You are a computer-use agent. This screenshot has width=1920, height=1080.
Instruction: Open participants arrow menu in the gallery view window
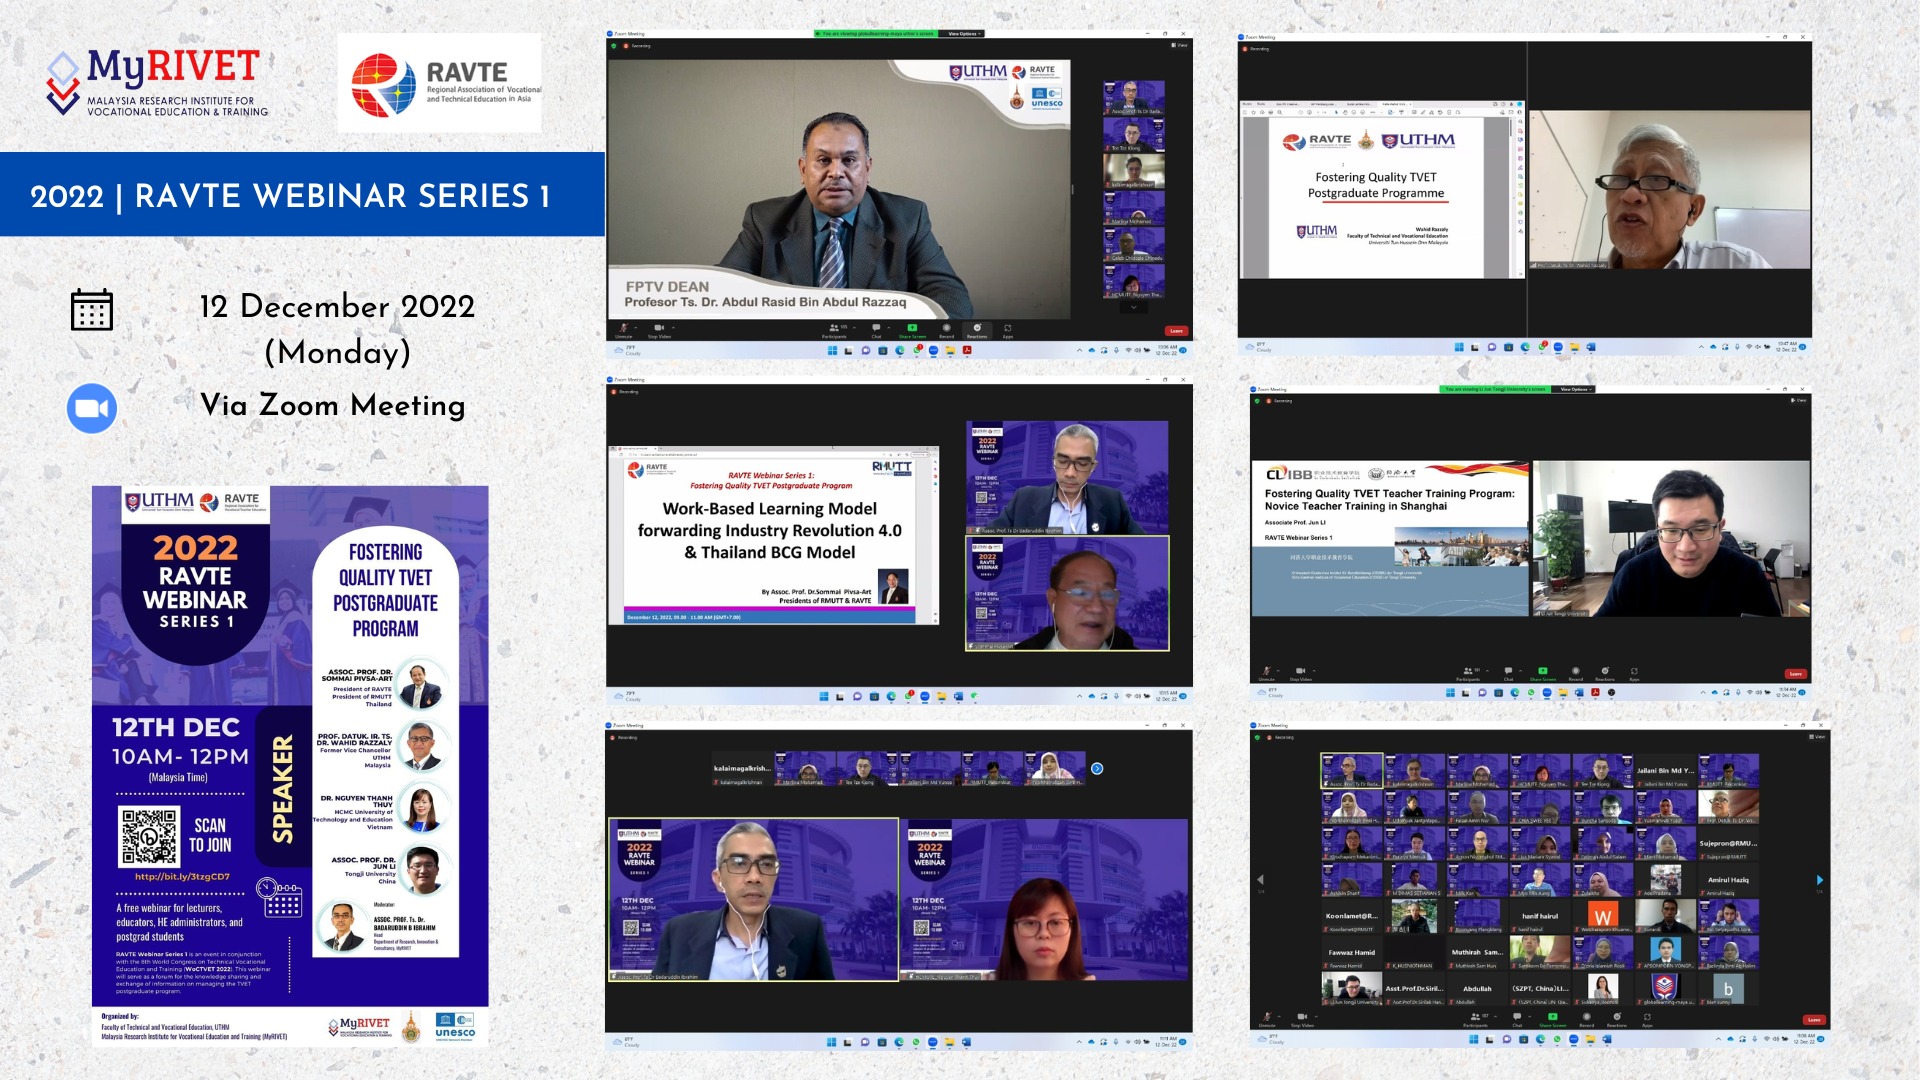1495,1016
